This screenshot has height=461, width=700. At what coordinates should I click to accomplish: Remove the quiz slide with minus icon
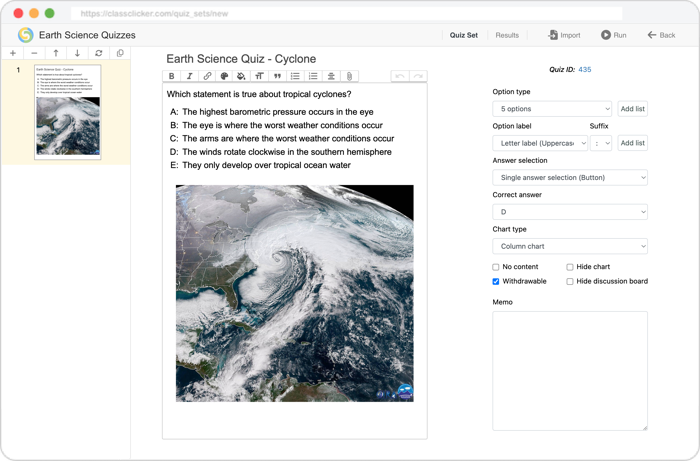(x=34, y=53)
